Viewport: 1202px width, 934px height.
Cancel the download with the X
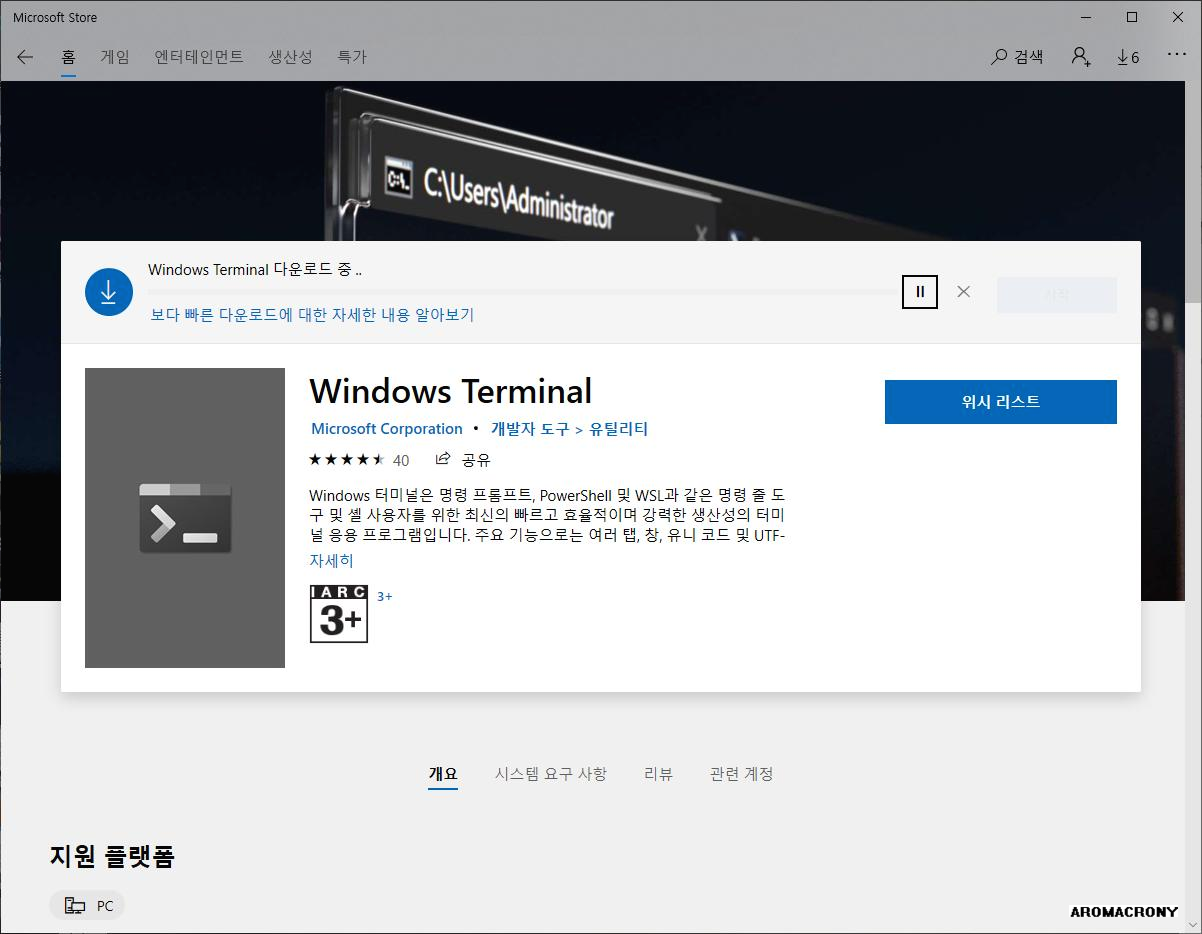point(963,292)
